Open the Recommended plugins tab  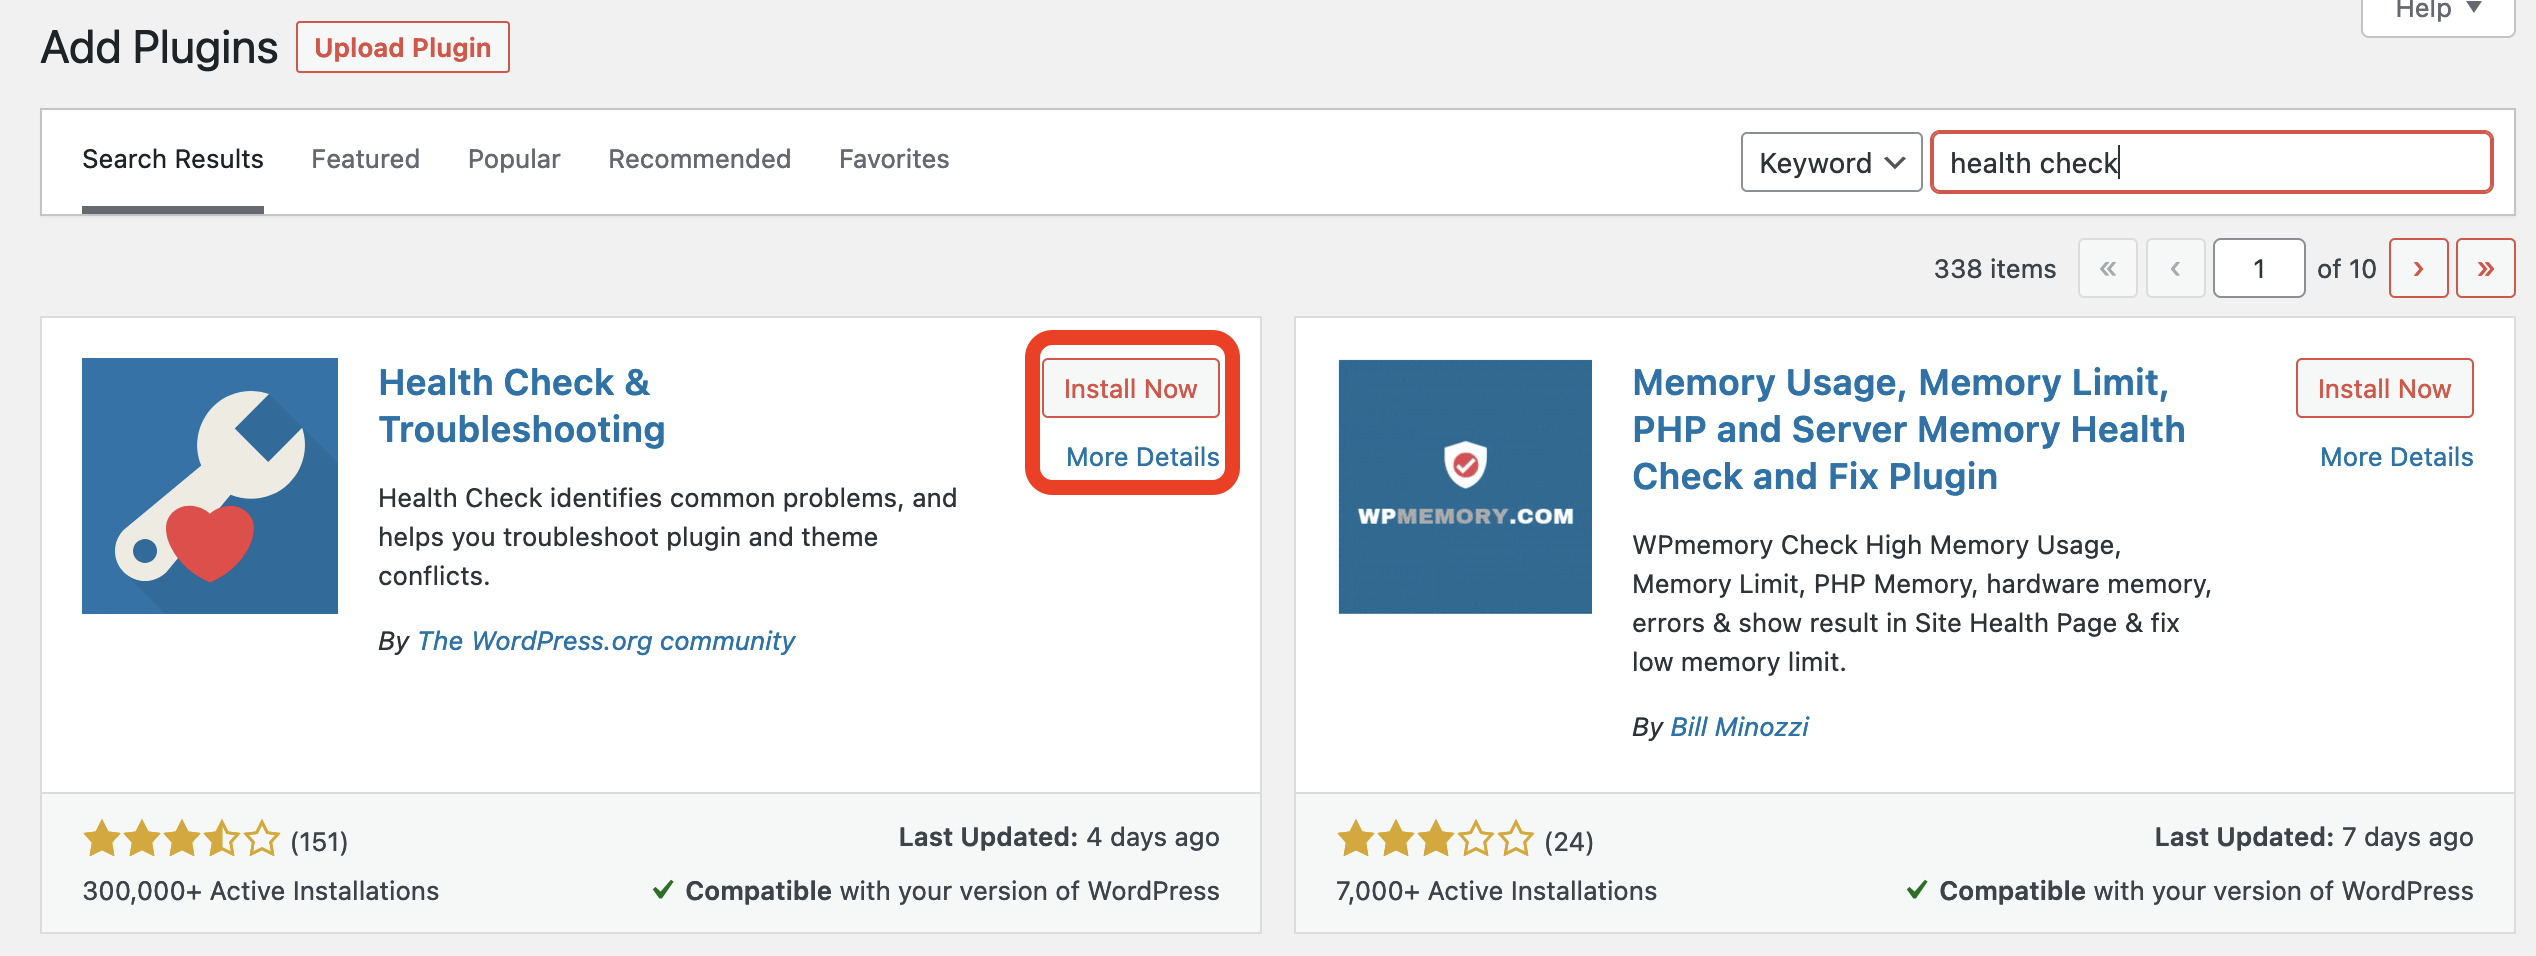click(x=699, y=159)
